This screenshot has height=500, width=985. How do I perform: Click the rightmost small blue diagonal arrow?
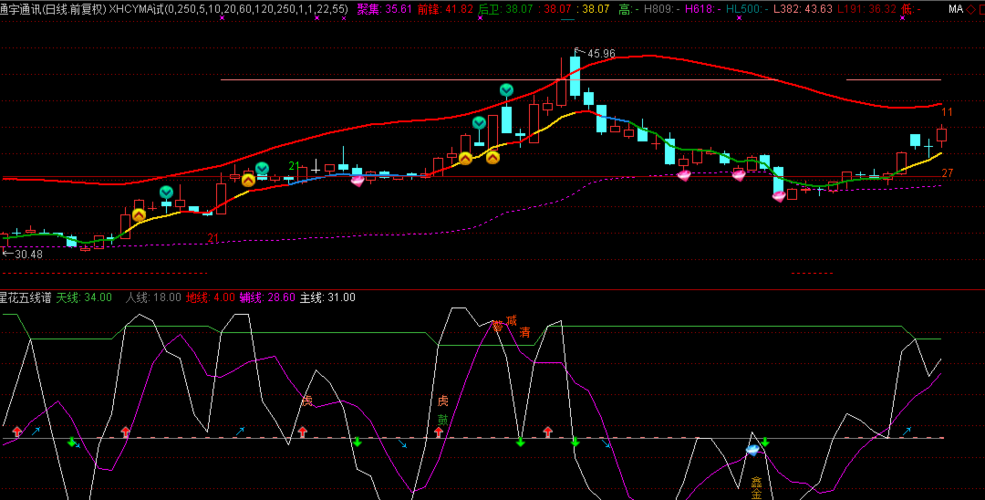(906, 431)
